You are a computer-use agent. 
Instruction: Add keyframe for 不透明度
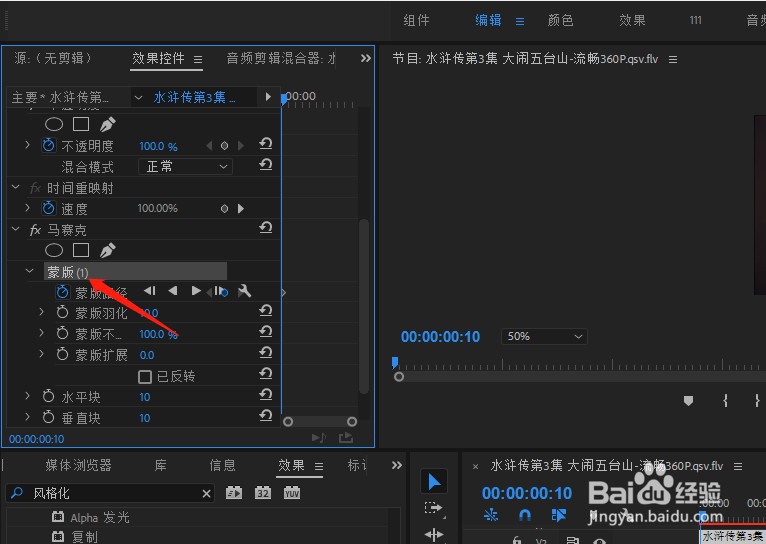(x=224, y=146)
